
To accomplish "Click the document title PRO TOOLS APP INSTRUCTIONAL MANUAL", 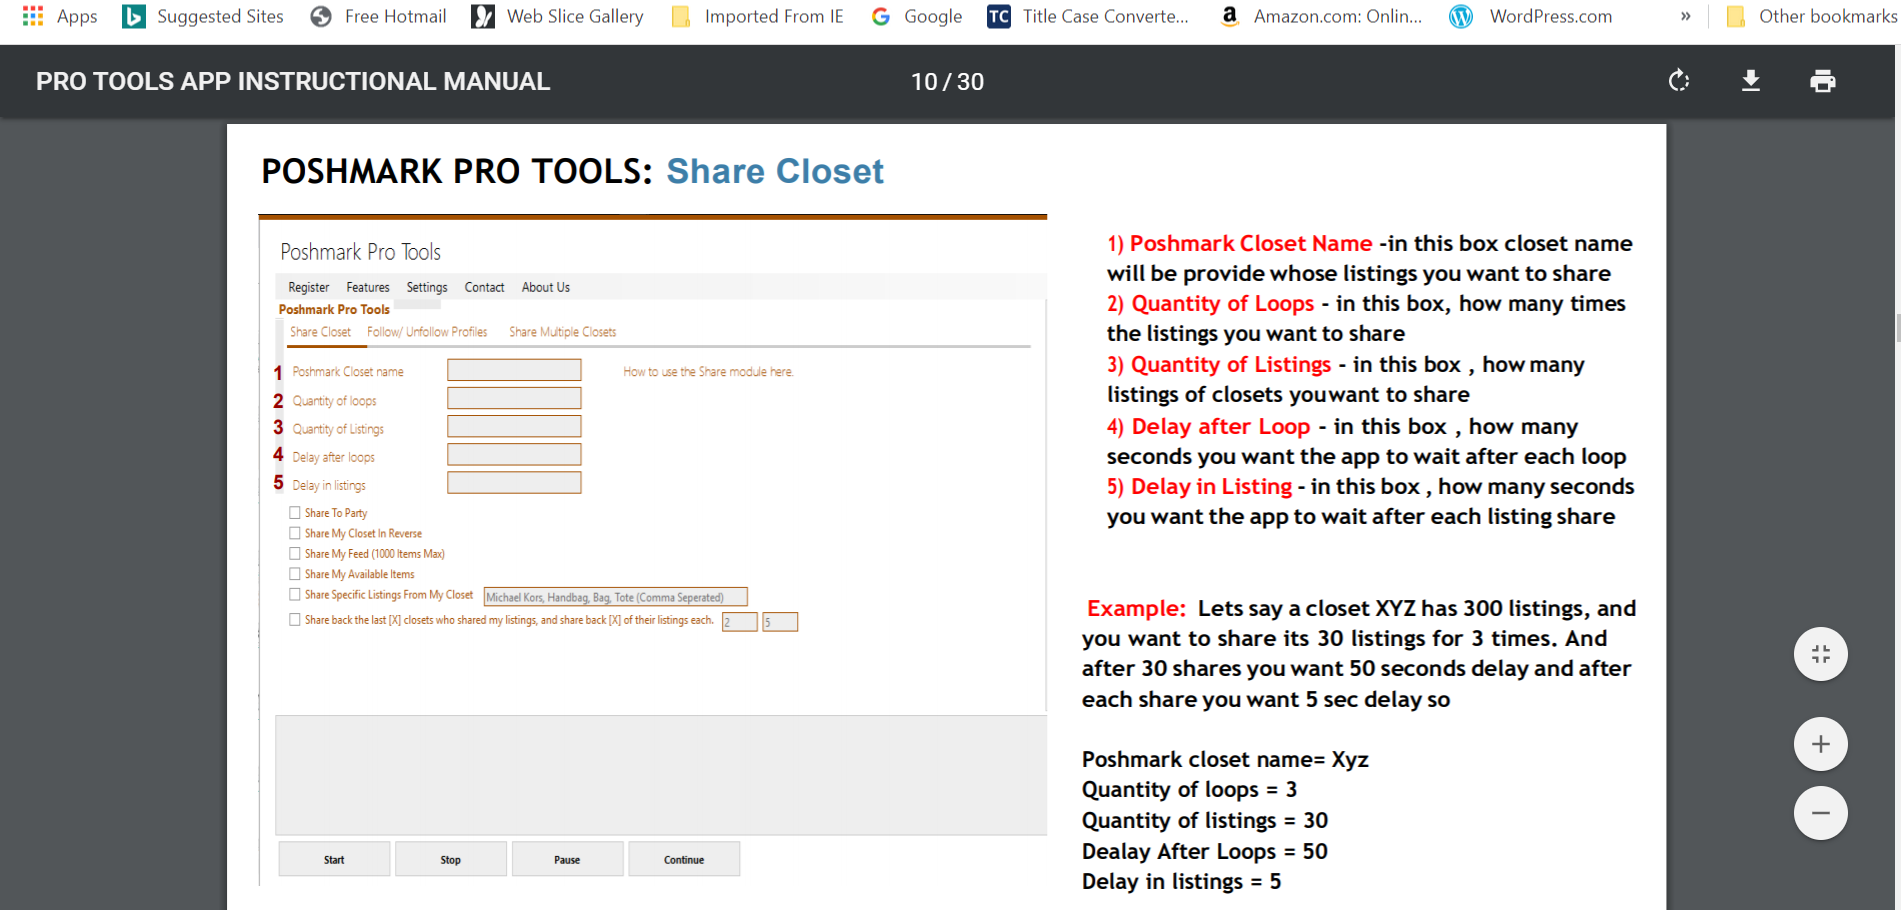I will tap(293, 82).
